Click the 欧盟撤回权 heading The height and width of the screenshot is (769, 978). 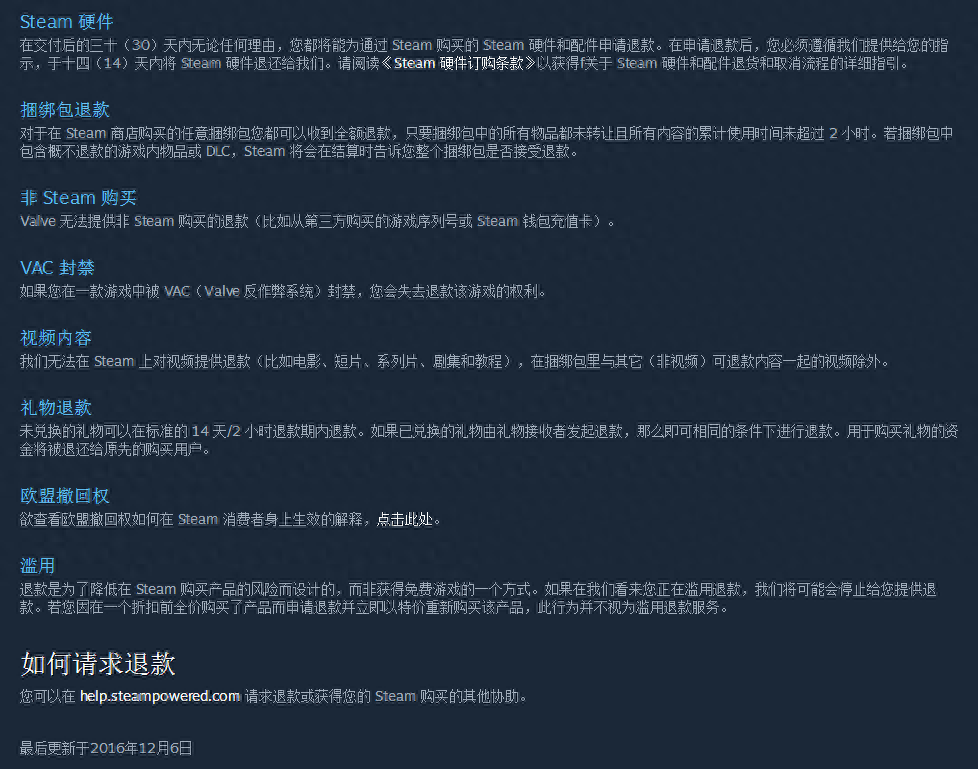65,496
